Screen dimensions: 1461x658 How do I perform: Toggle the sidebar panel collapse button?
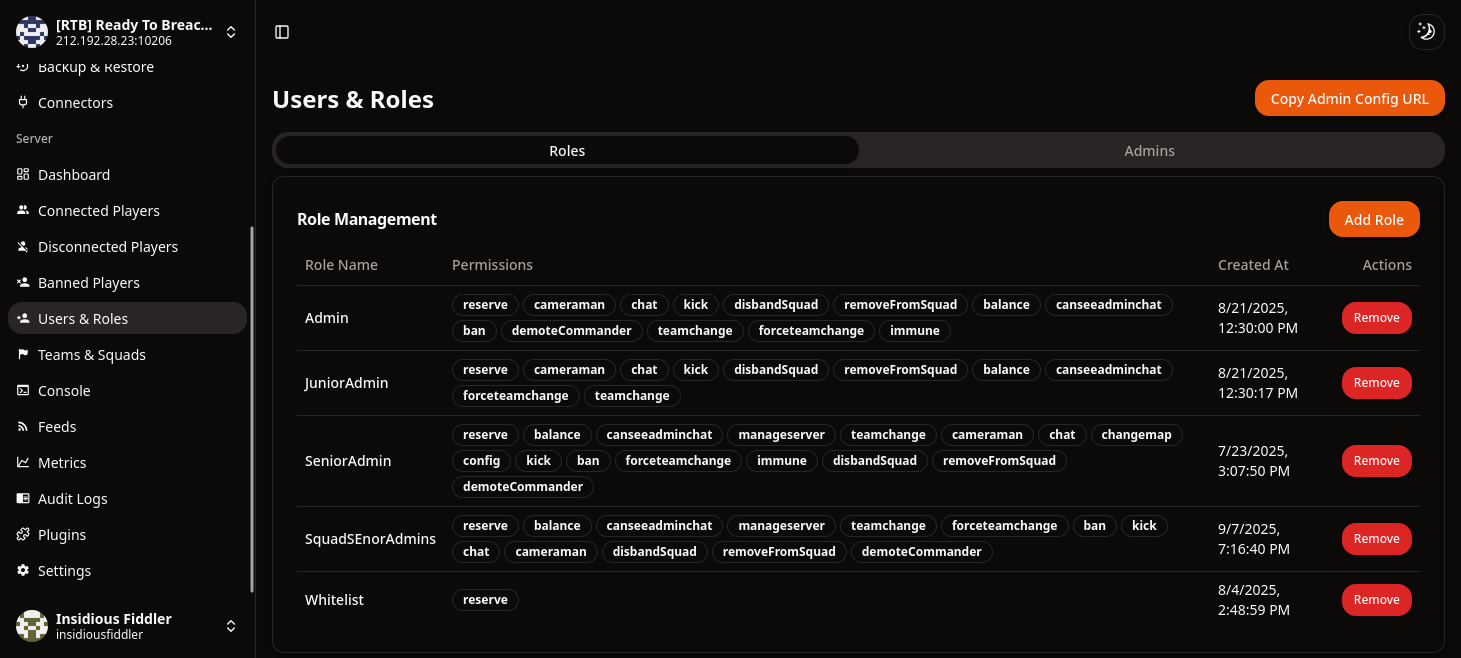click(x=282, y=32)
